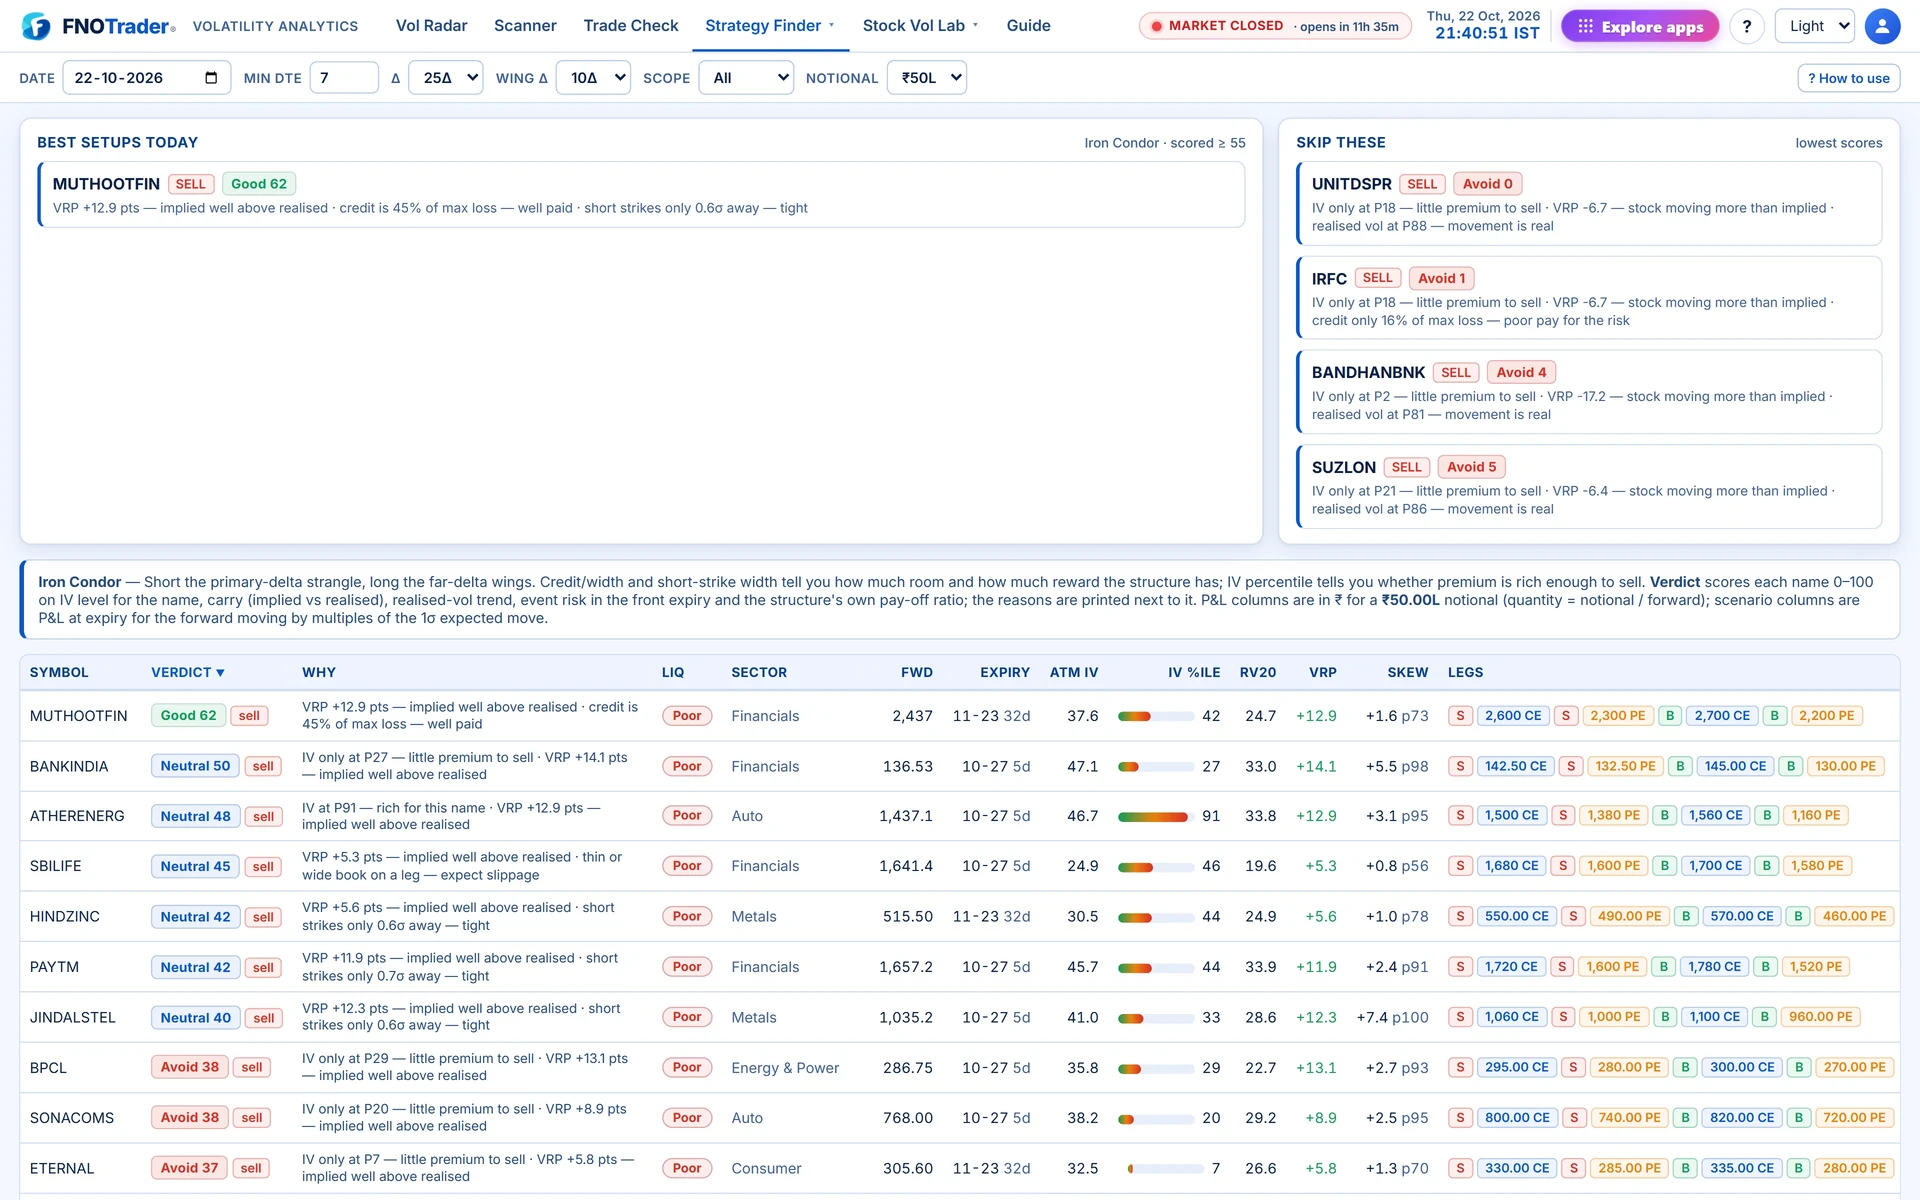Click the FNOTrader logo icon
The width and height of the screenshot is (1920, 1200).
point(36,26)
